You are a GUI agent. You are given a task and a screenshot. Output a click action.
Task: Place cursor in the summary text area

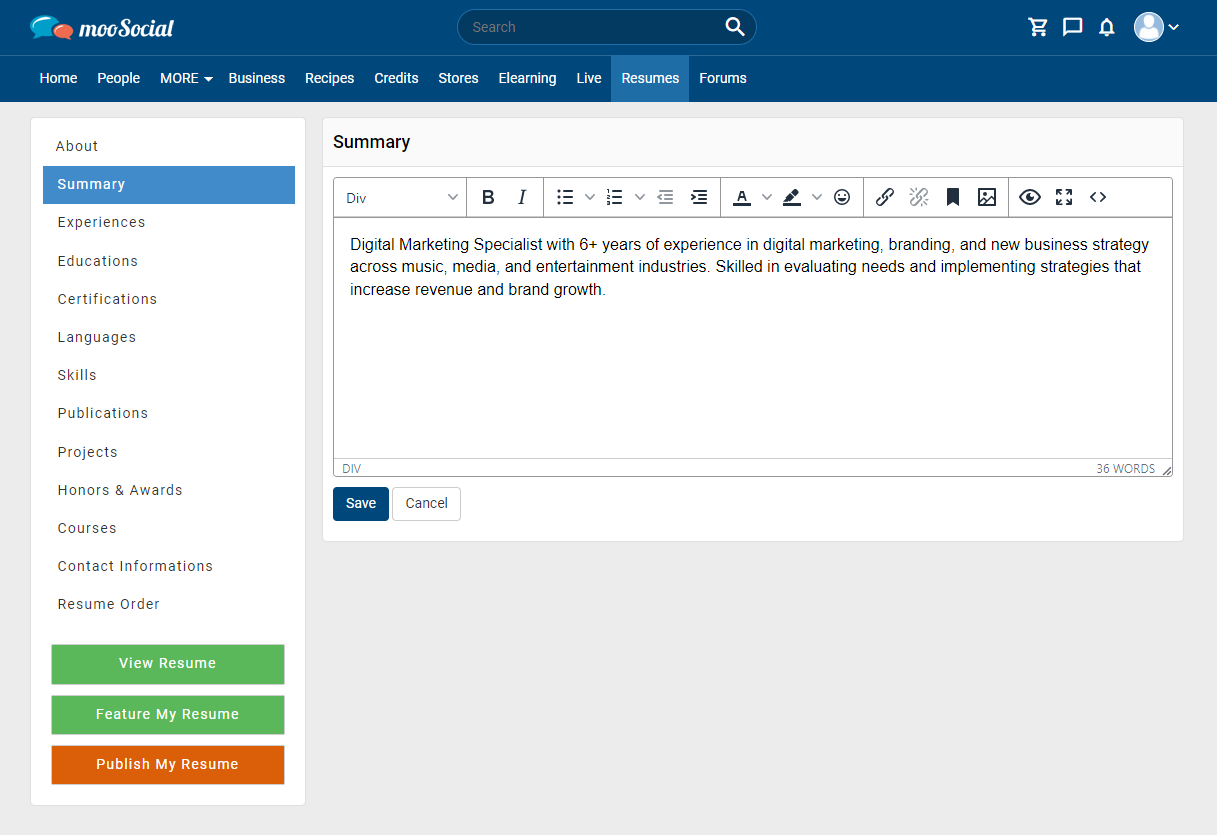(x=752, y=338)
